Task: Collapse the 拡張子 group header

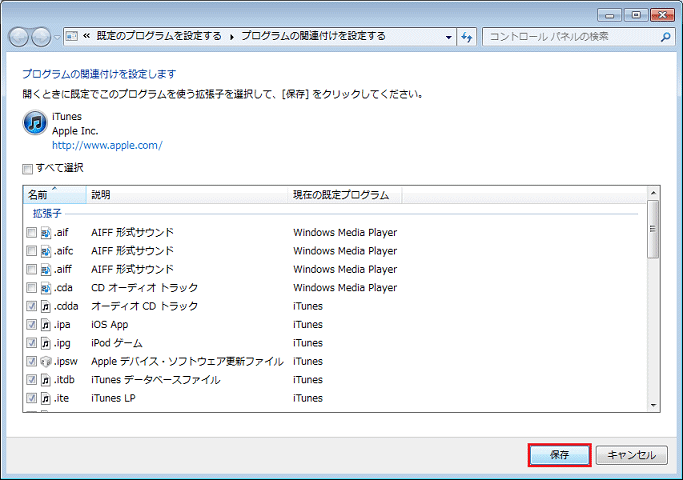Action: [x=47, y=213]
